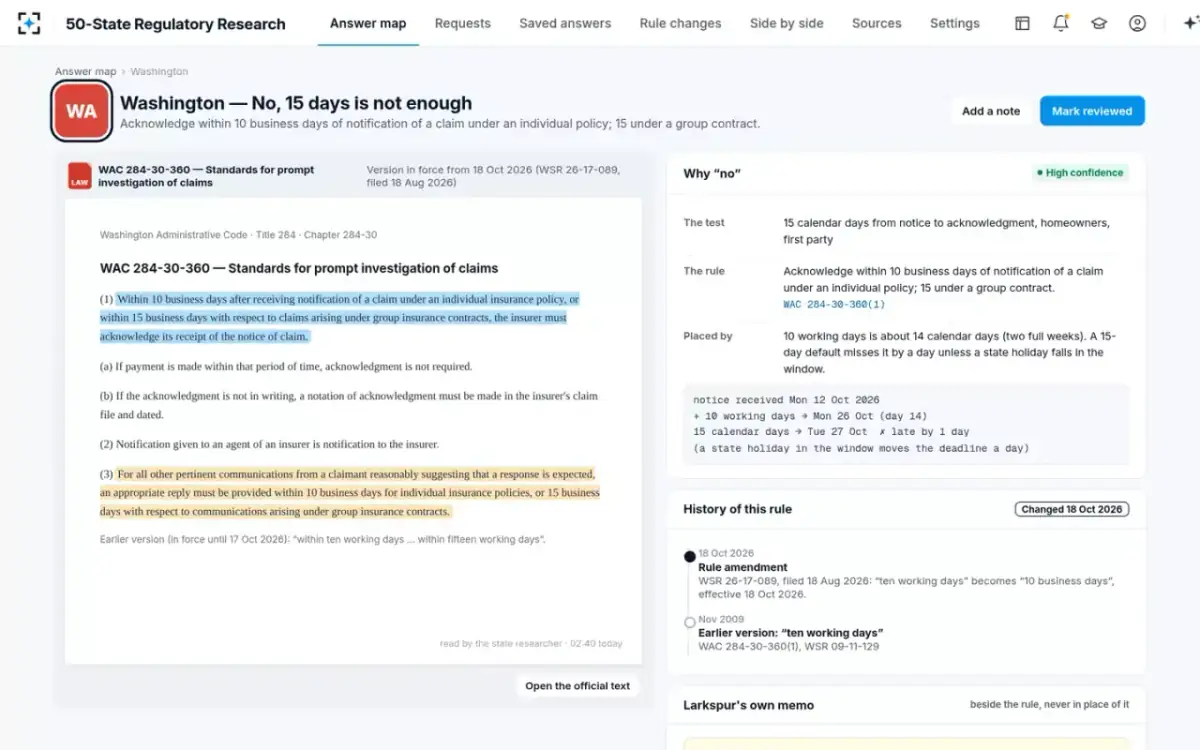The width and height of the screenshot is (1200, 750).
Task: Click the "read by the state researcher" timestamp
Action: (531, 644)
